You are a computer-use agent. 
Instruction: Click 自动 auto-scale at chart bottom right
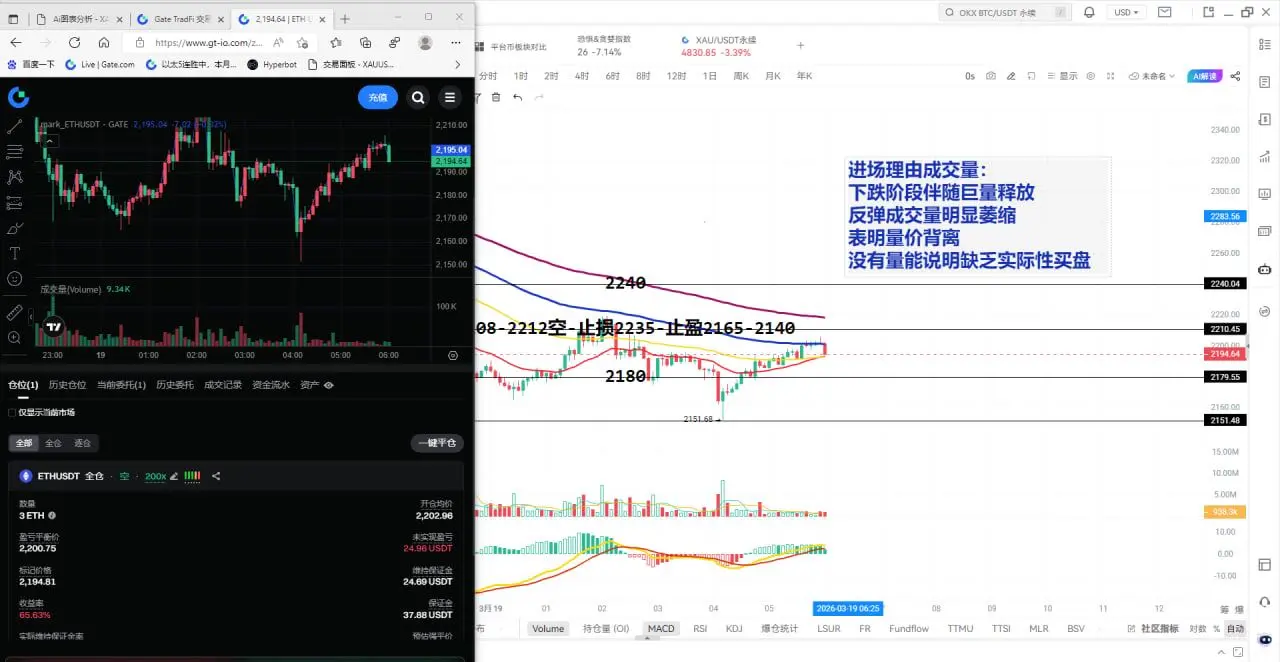[x=1236, y=629]
